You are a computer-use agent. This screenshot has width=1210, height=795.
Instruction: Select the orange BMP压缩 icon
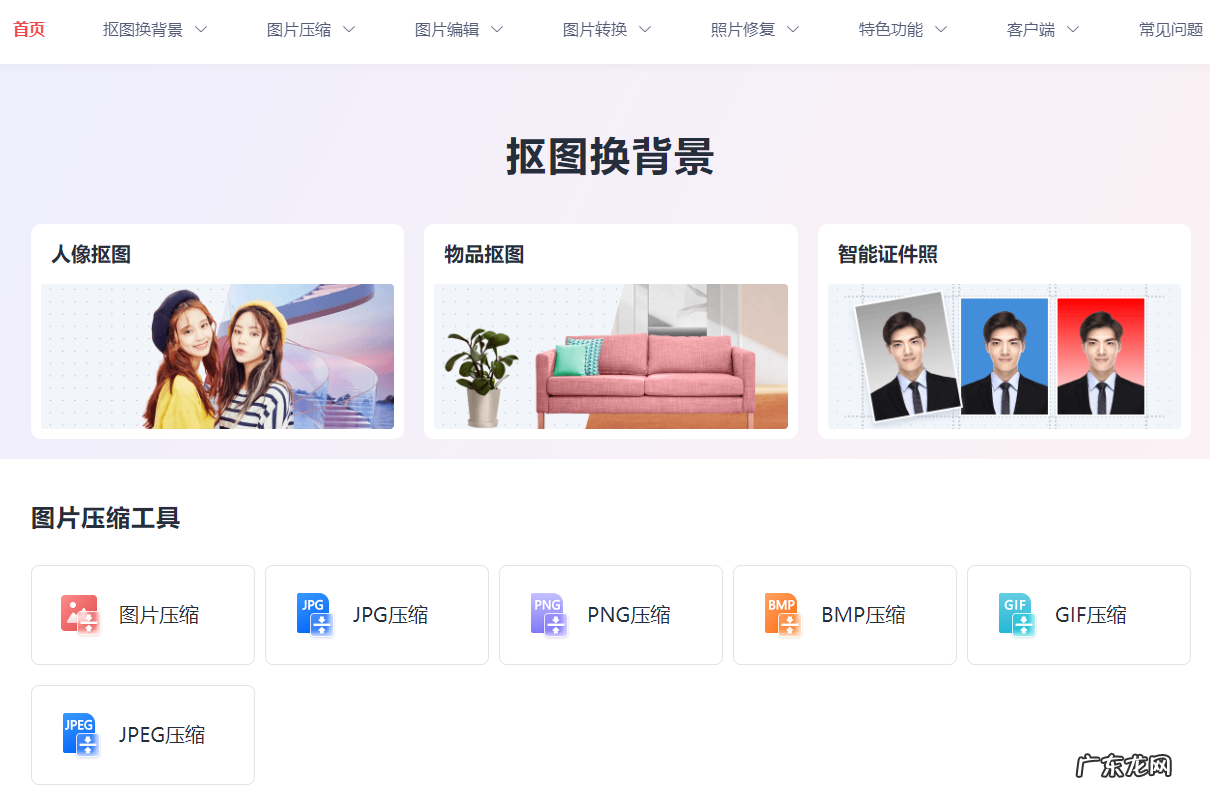pos(782,615)
